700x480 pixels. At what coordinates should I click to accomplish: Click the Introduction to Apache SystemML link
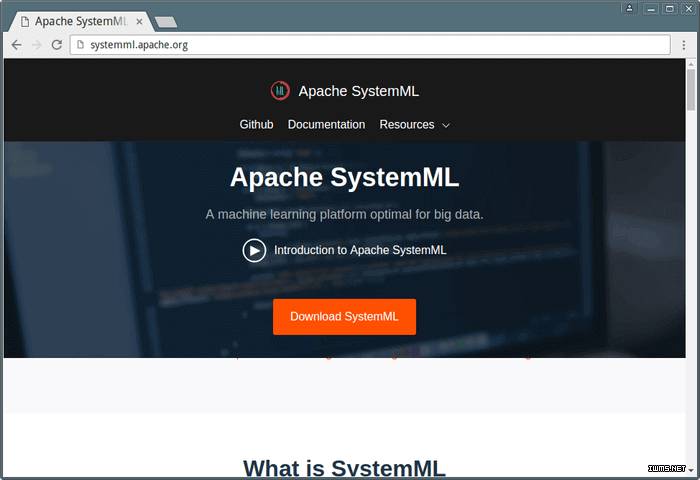pos(360,250)
